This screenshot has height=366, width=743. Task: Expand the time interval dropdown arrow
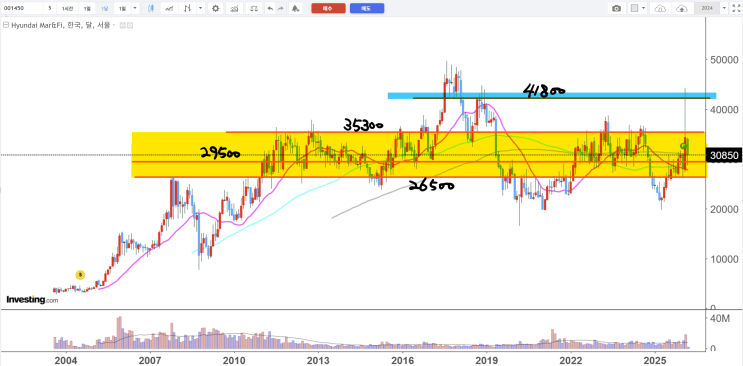point(136,8)
